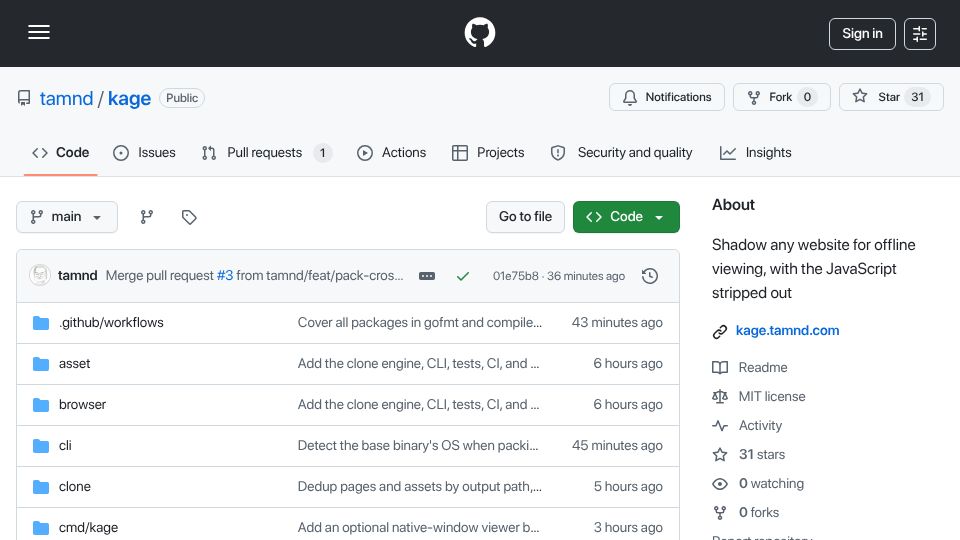Click the link icon beside kage.tamnd.com
The width and height of the screenshot is (960, 540).
[x=720, y=331]
